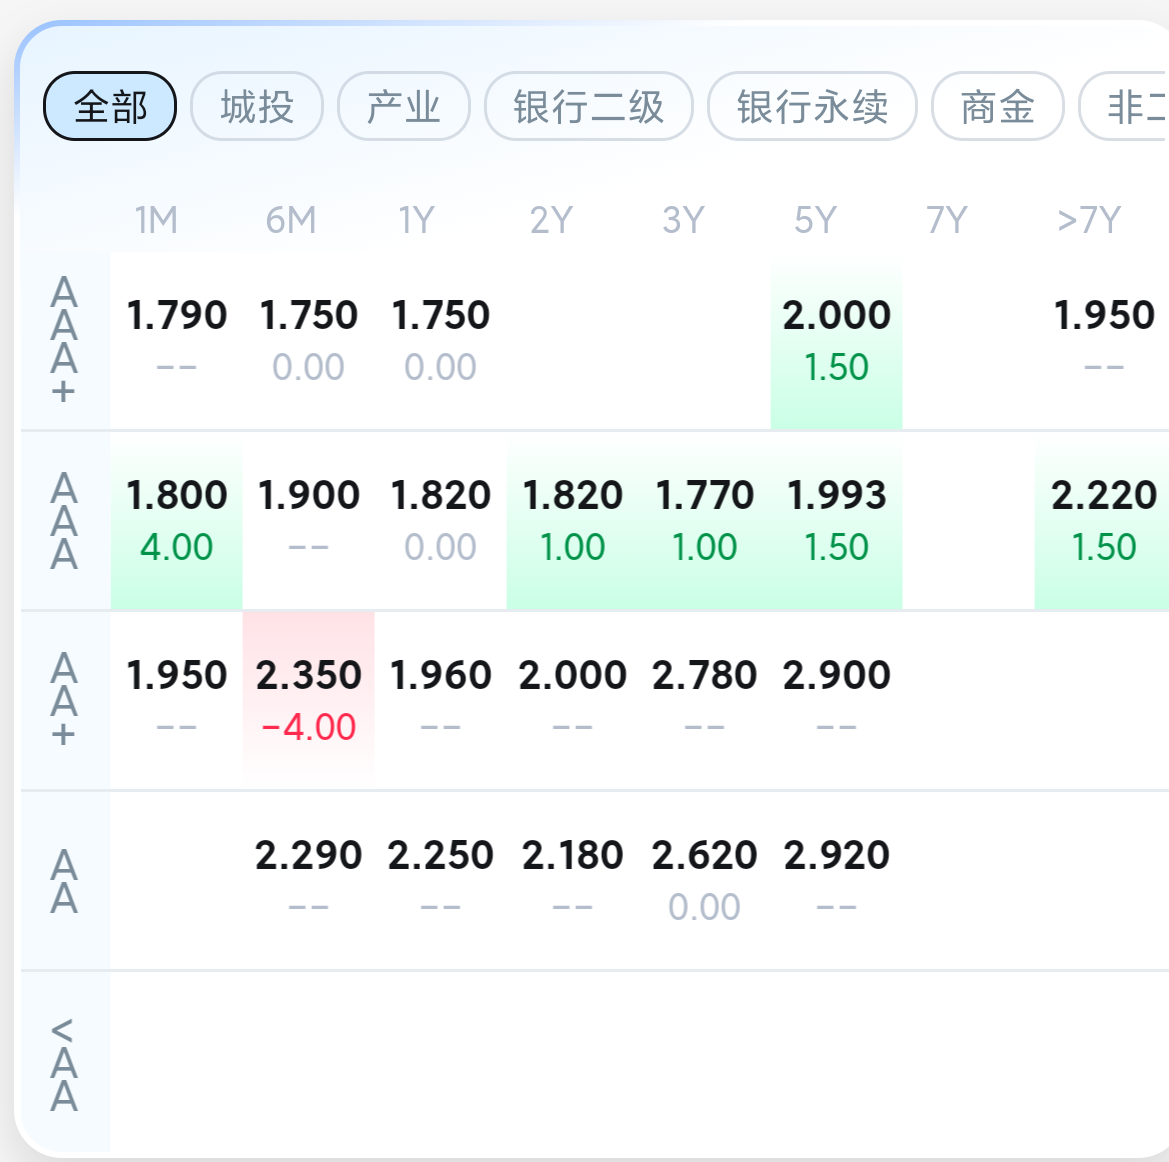Viewport: 1169px width, 1162px height.
Task: Switch to the 城投 bond category
Action: coord(256,107)
